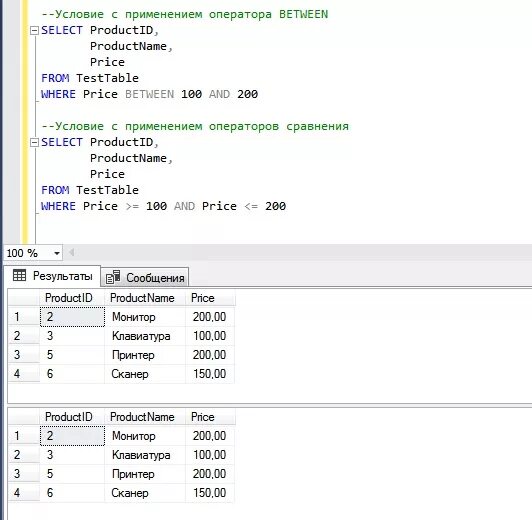The height and width of the screenshot is (520, 532).
Task: Collapse the second SELECT query block
Action: [x=34, y=143]
